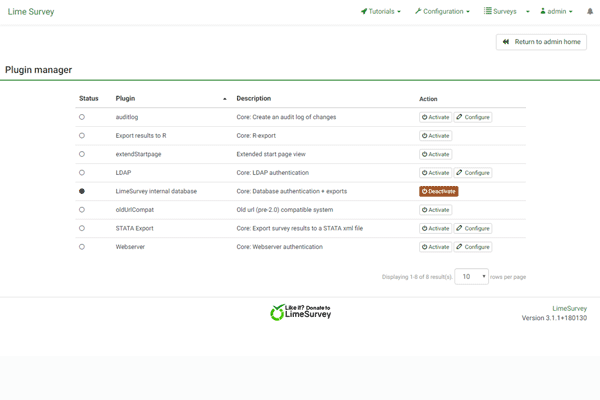600x400 pixels.
Task: Click the notifications bell icon
Action: point(590,12)
